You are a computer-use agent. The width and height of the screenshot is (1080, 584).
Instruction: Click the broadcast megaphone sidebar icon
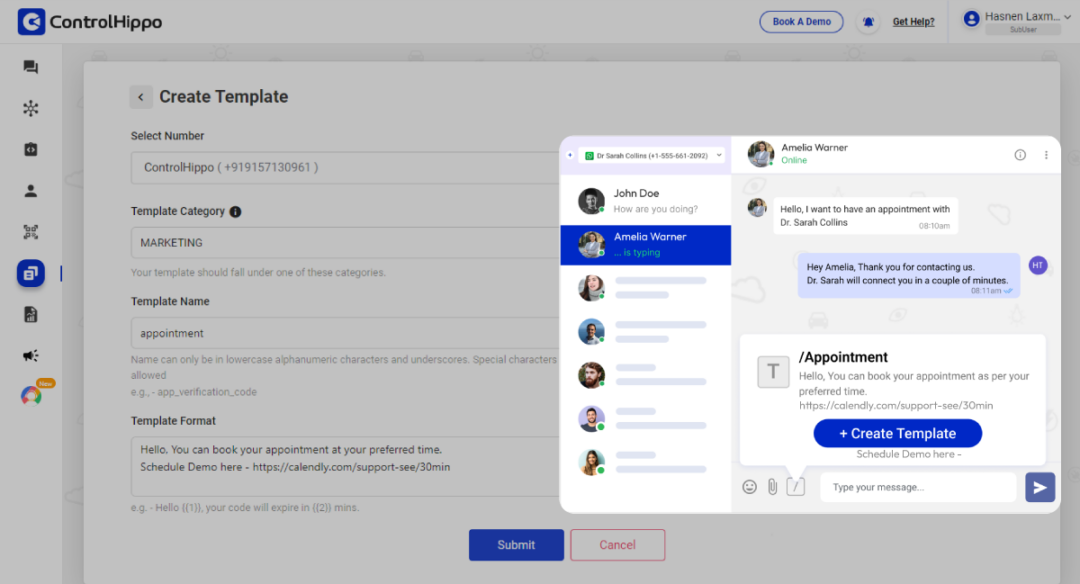[x=30, y=355]
